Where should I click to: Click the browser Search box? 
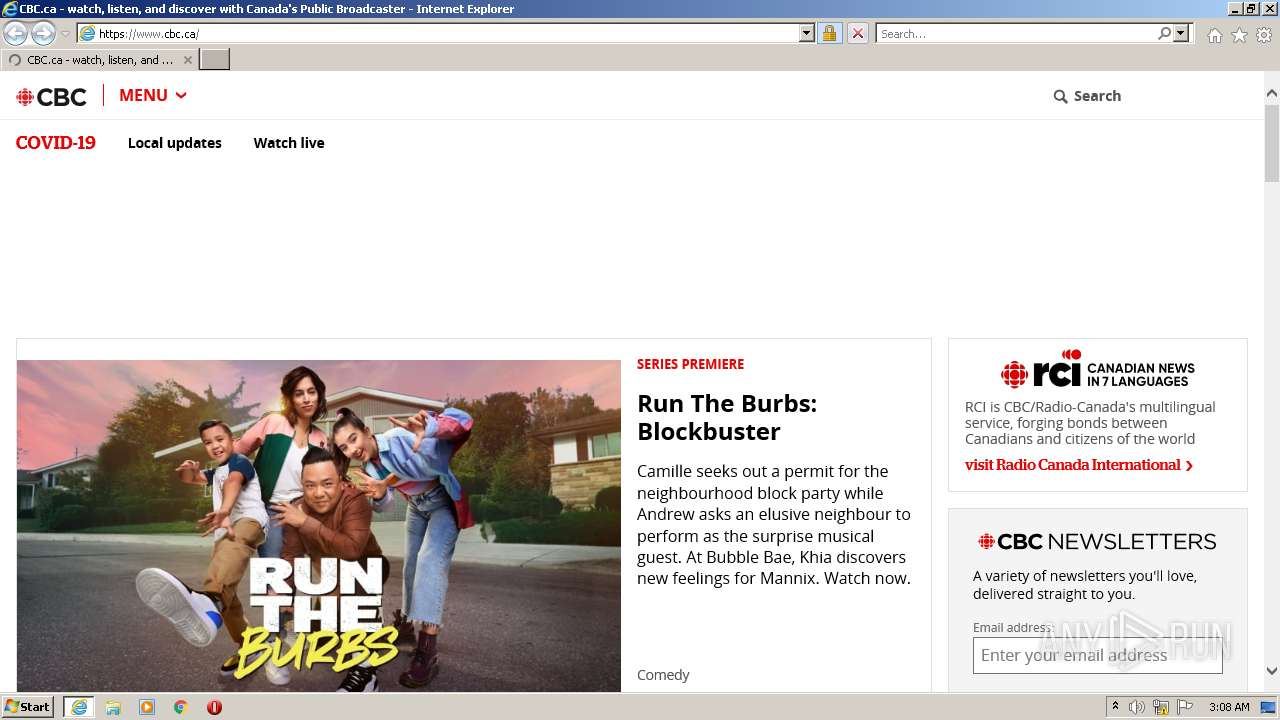point(1015,33)
